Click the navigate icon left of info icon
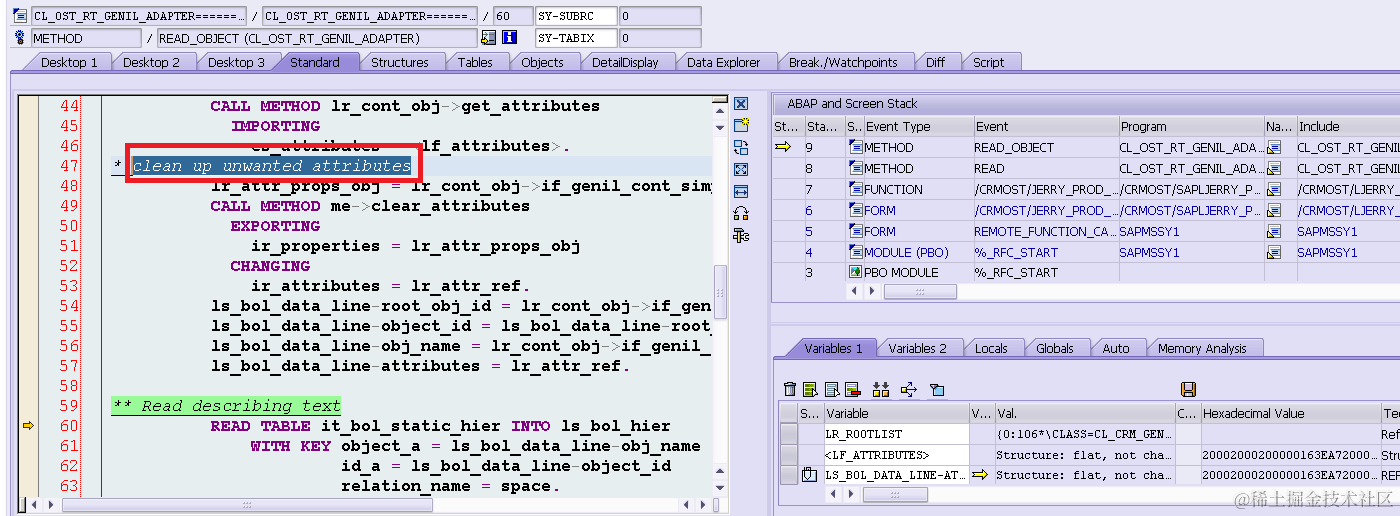1400x516 pixels. [488, 38]
